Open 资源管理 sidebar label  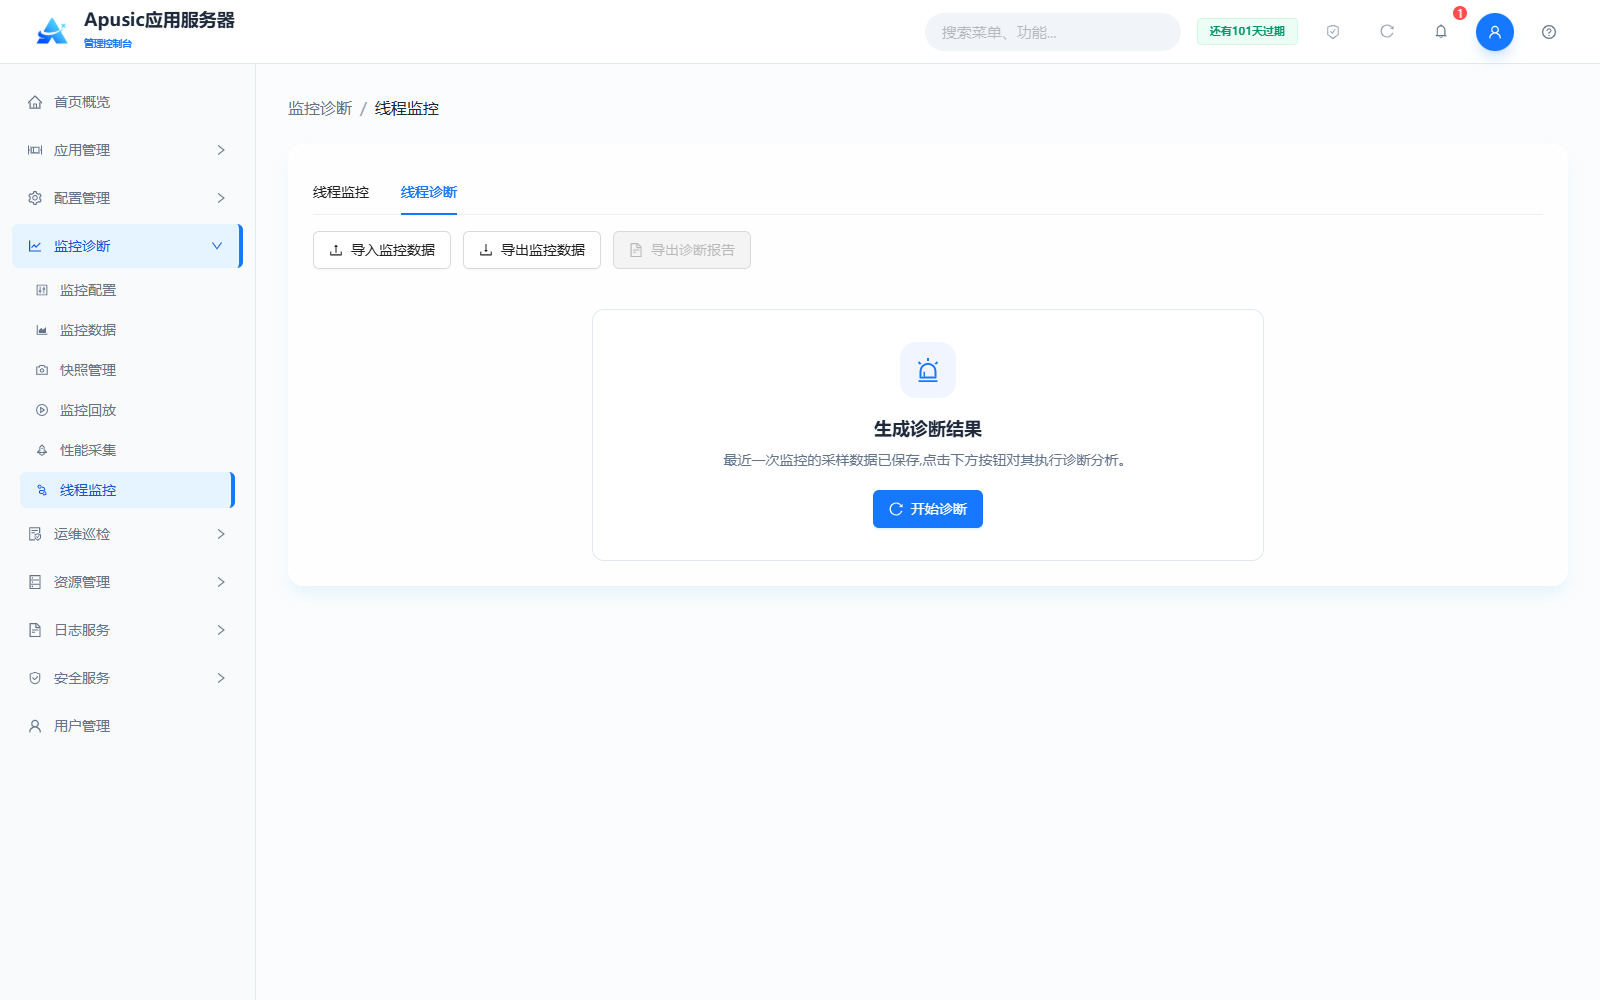click(82, 582)
